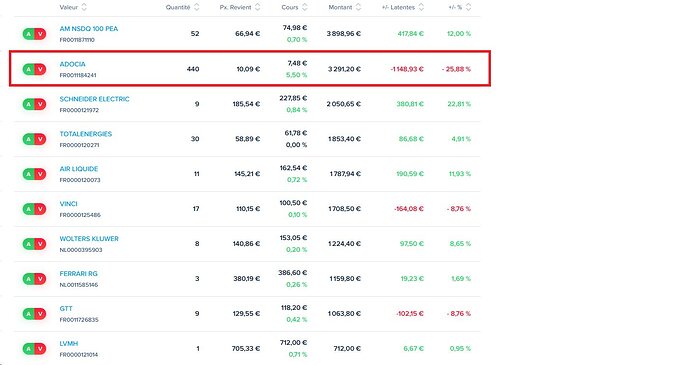Image resolution: width=690 pixels, height=365 pixels.
Task: Sort by Quantité using sort arrows
Action: point(197,7)
